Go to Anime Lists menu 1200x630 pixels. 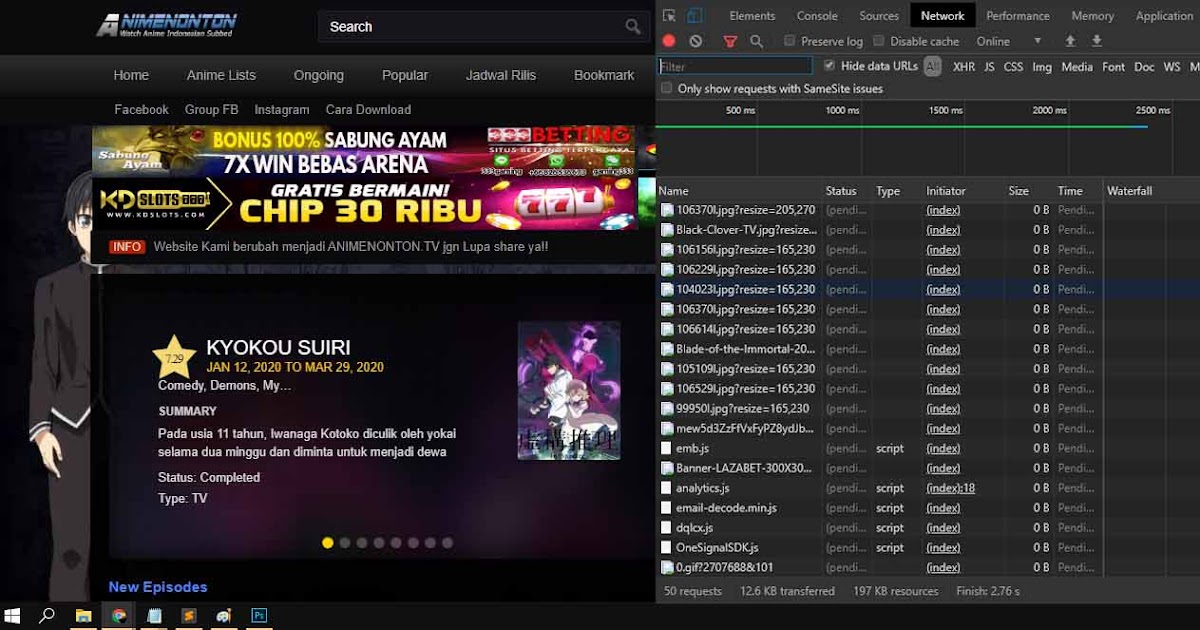pyautogui.click(x=221, y=75)
